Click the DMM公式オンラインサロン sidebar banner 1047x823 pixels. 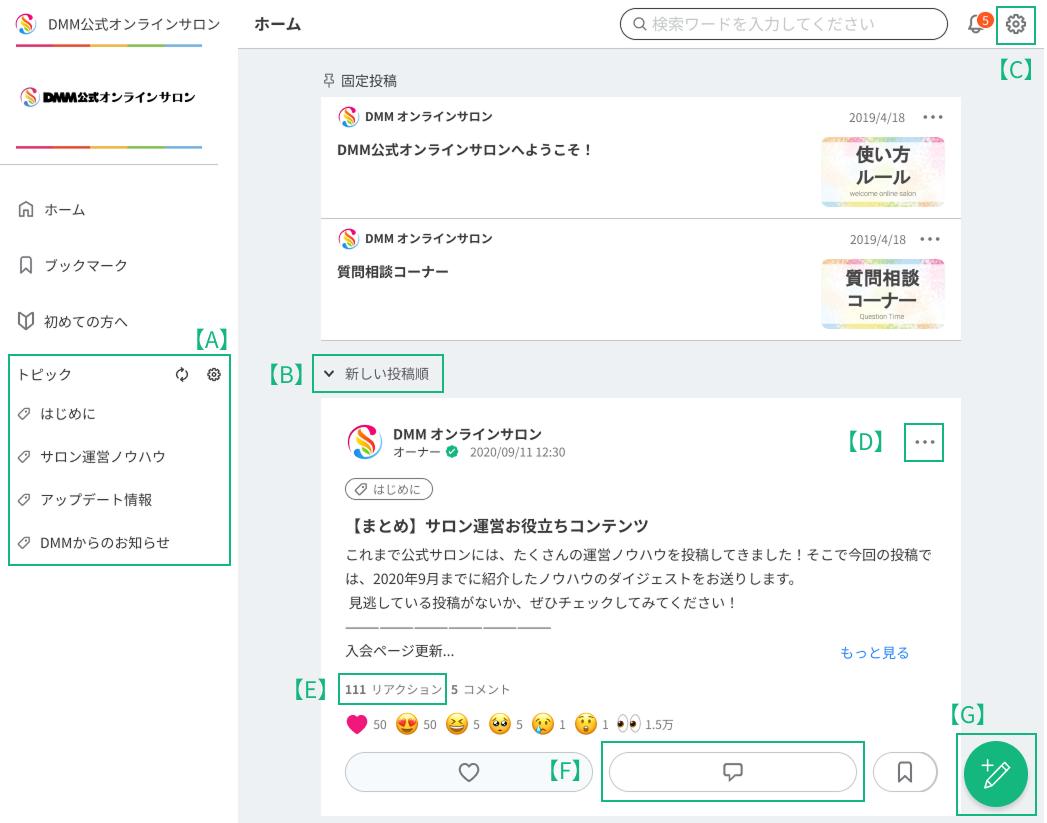[x=108, y=97]
